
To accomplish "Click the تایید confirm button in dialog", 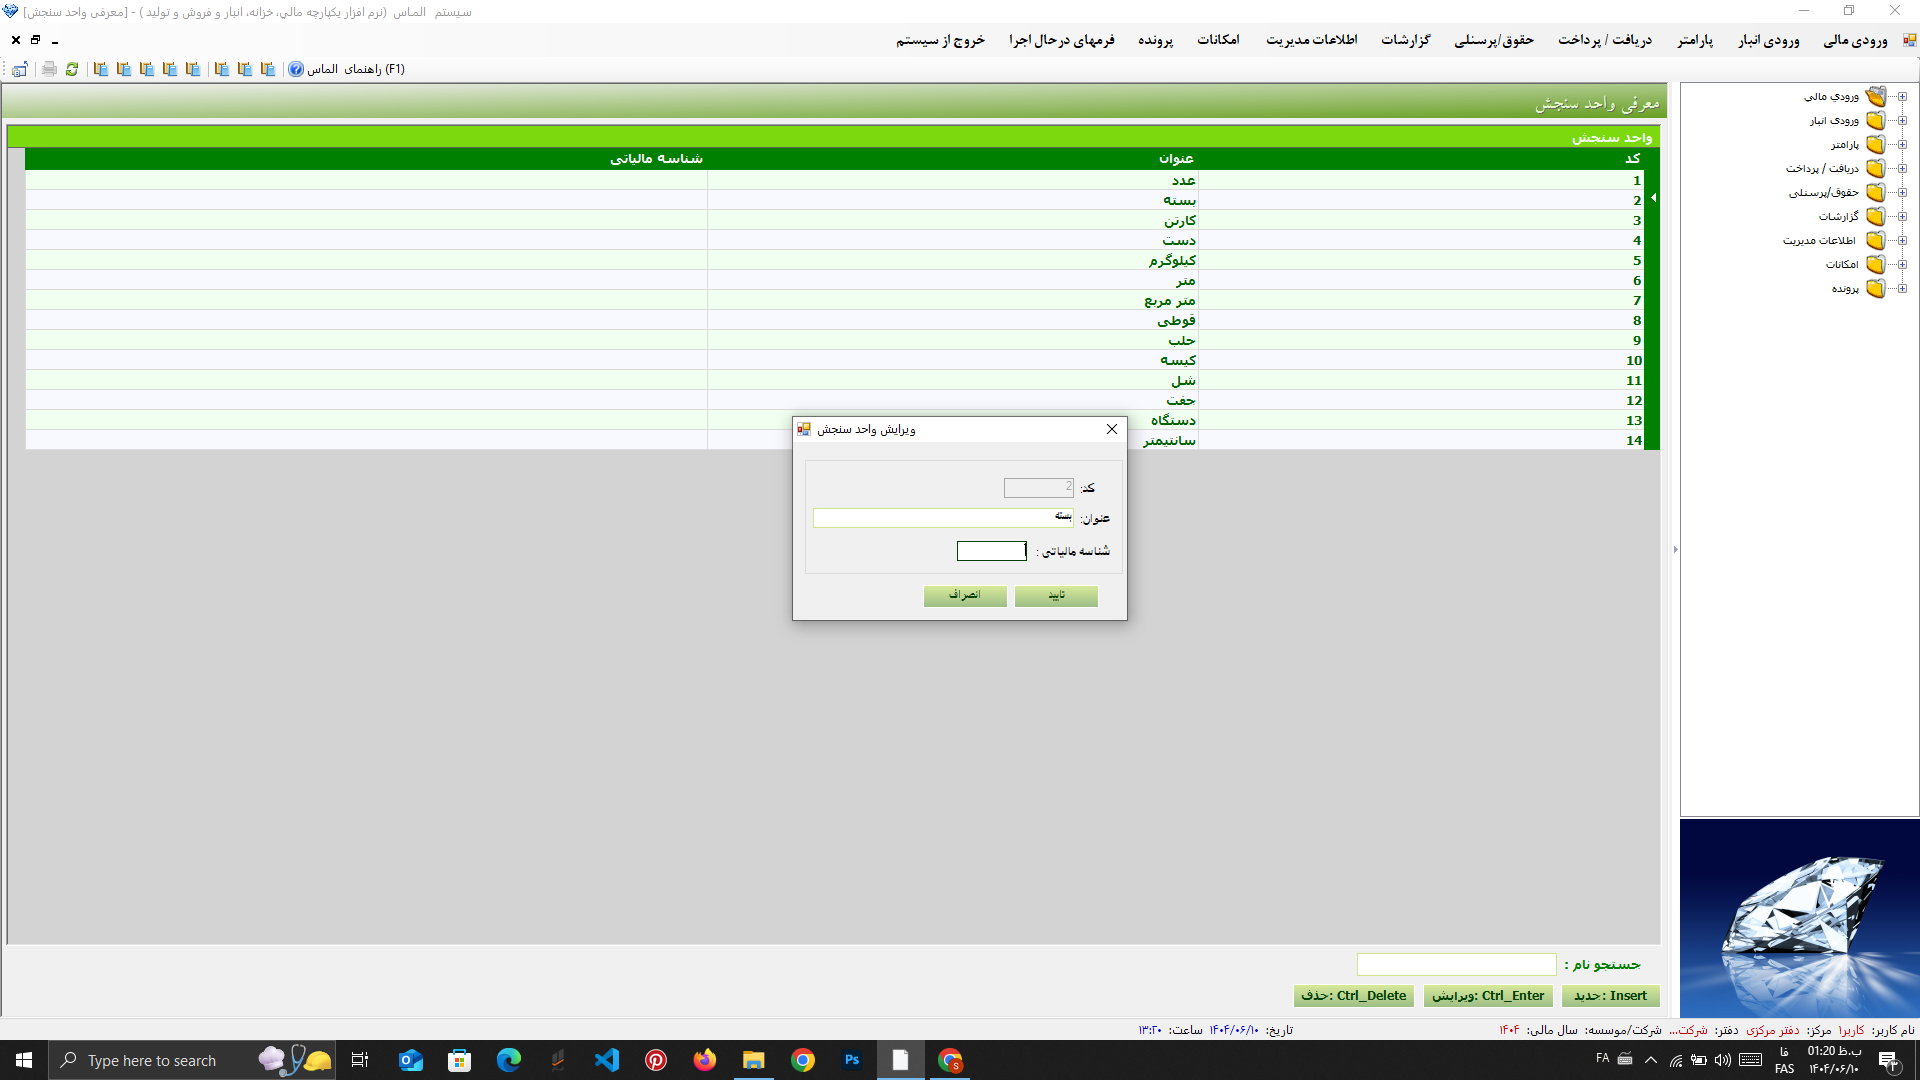I will point(1056,596).
